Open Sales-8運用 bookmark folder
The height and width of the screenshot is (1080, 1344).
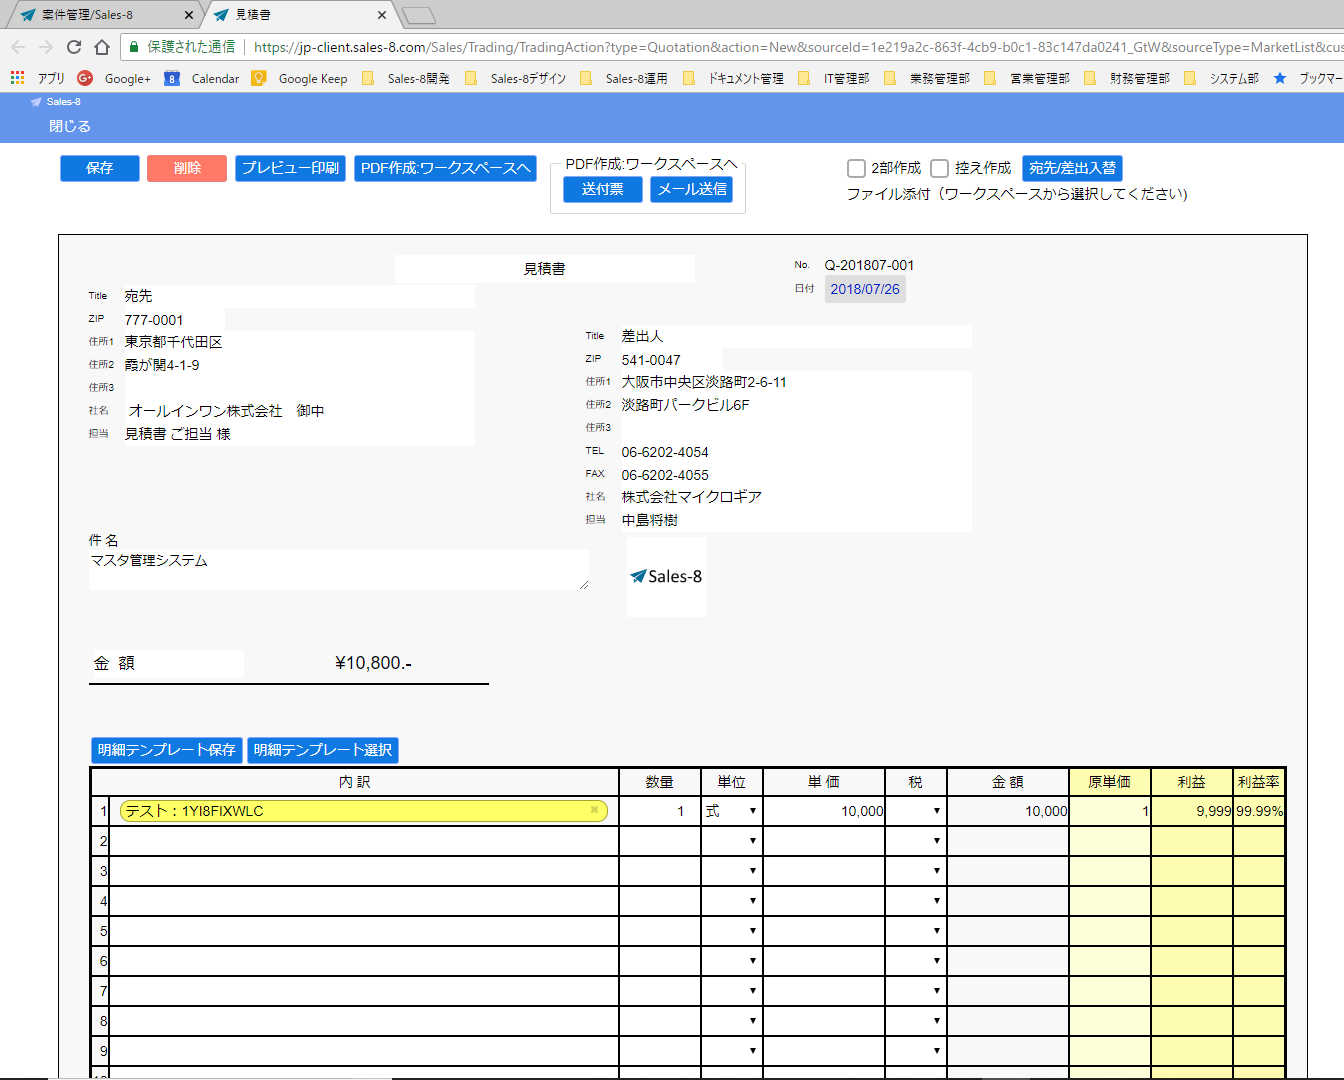click(624, 78)
